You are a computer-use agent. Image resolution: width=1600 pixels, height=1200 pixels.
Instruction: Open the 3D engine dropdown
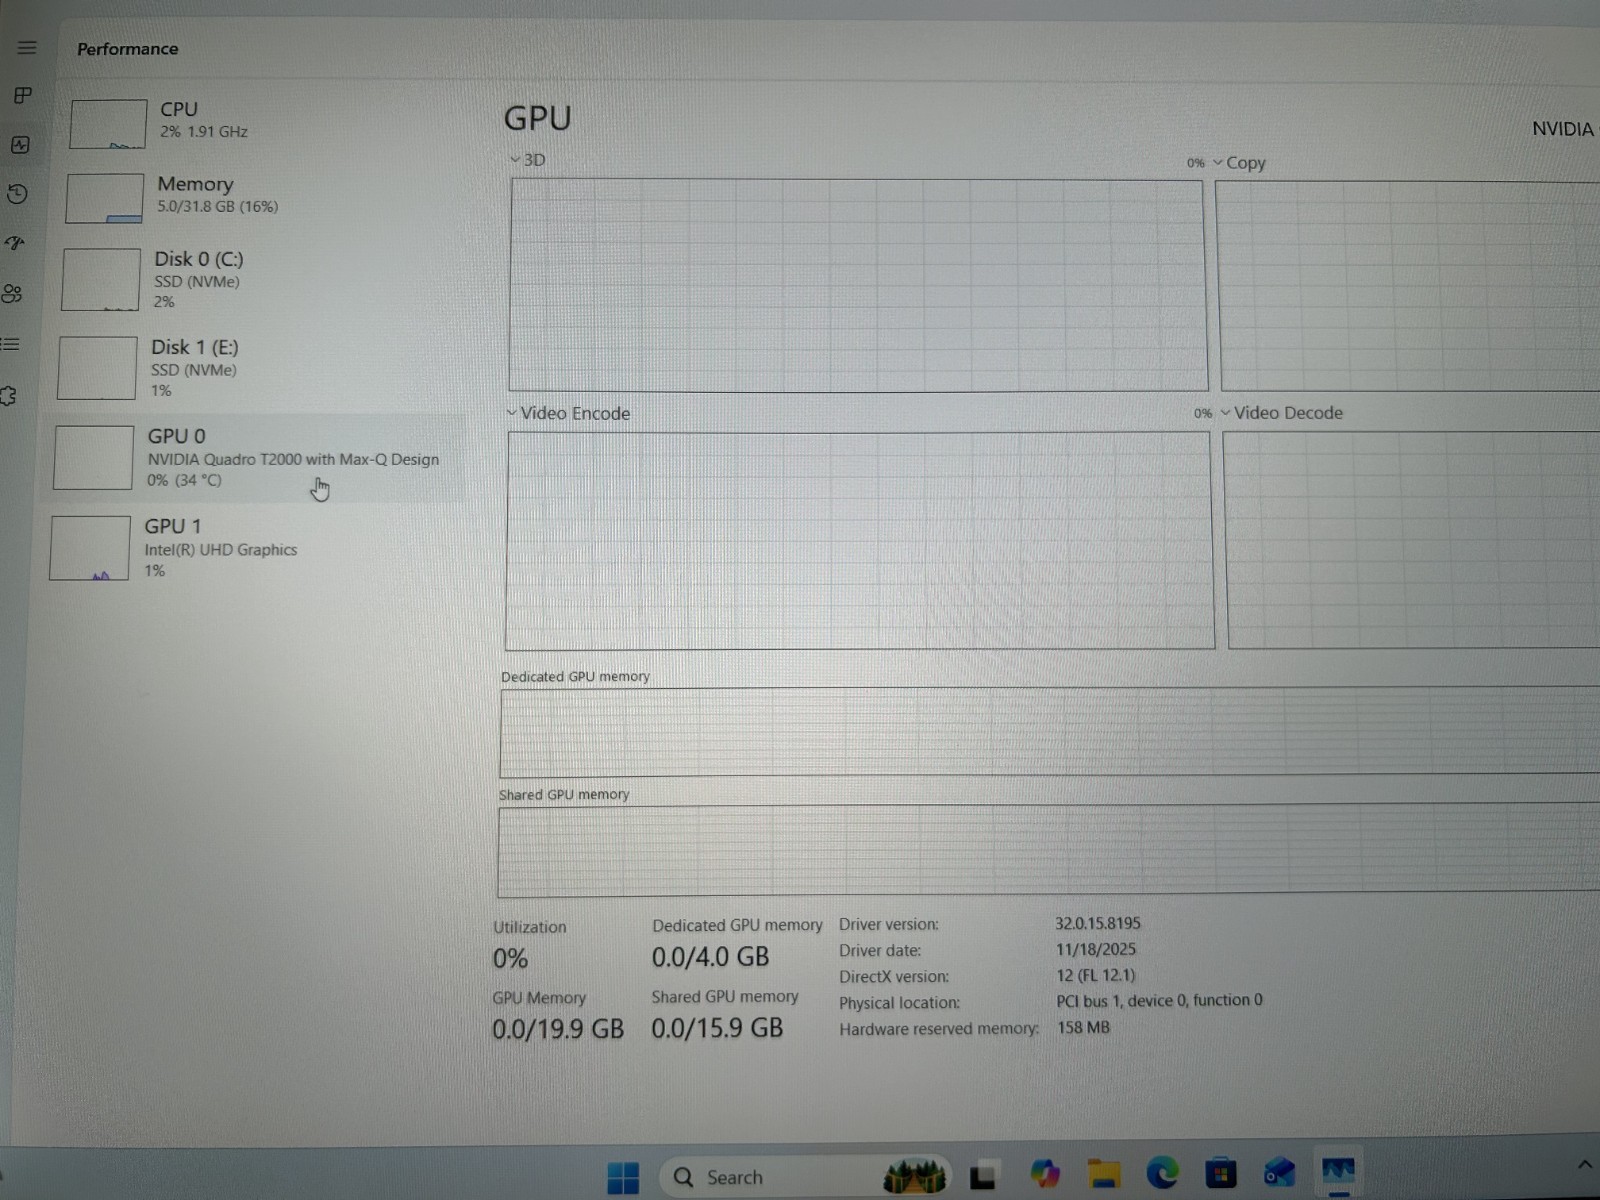click(527, 160)
